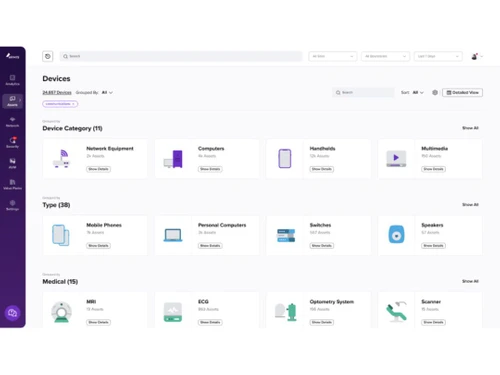Show Details for Handhelds
The image size is (500, 375).
(322, 169)
